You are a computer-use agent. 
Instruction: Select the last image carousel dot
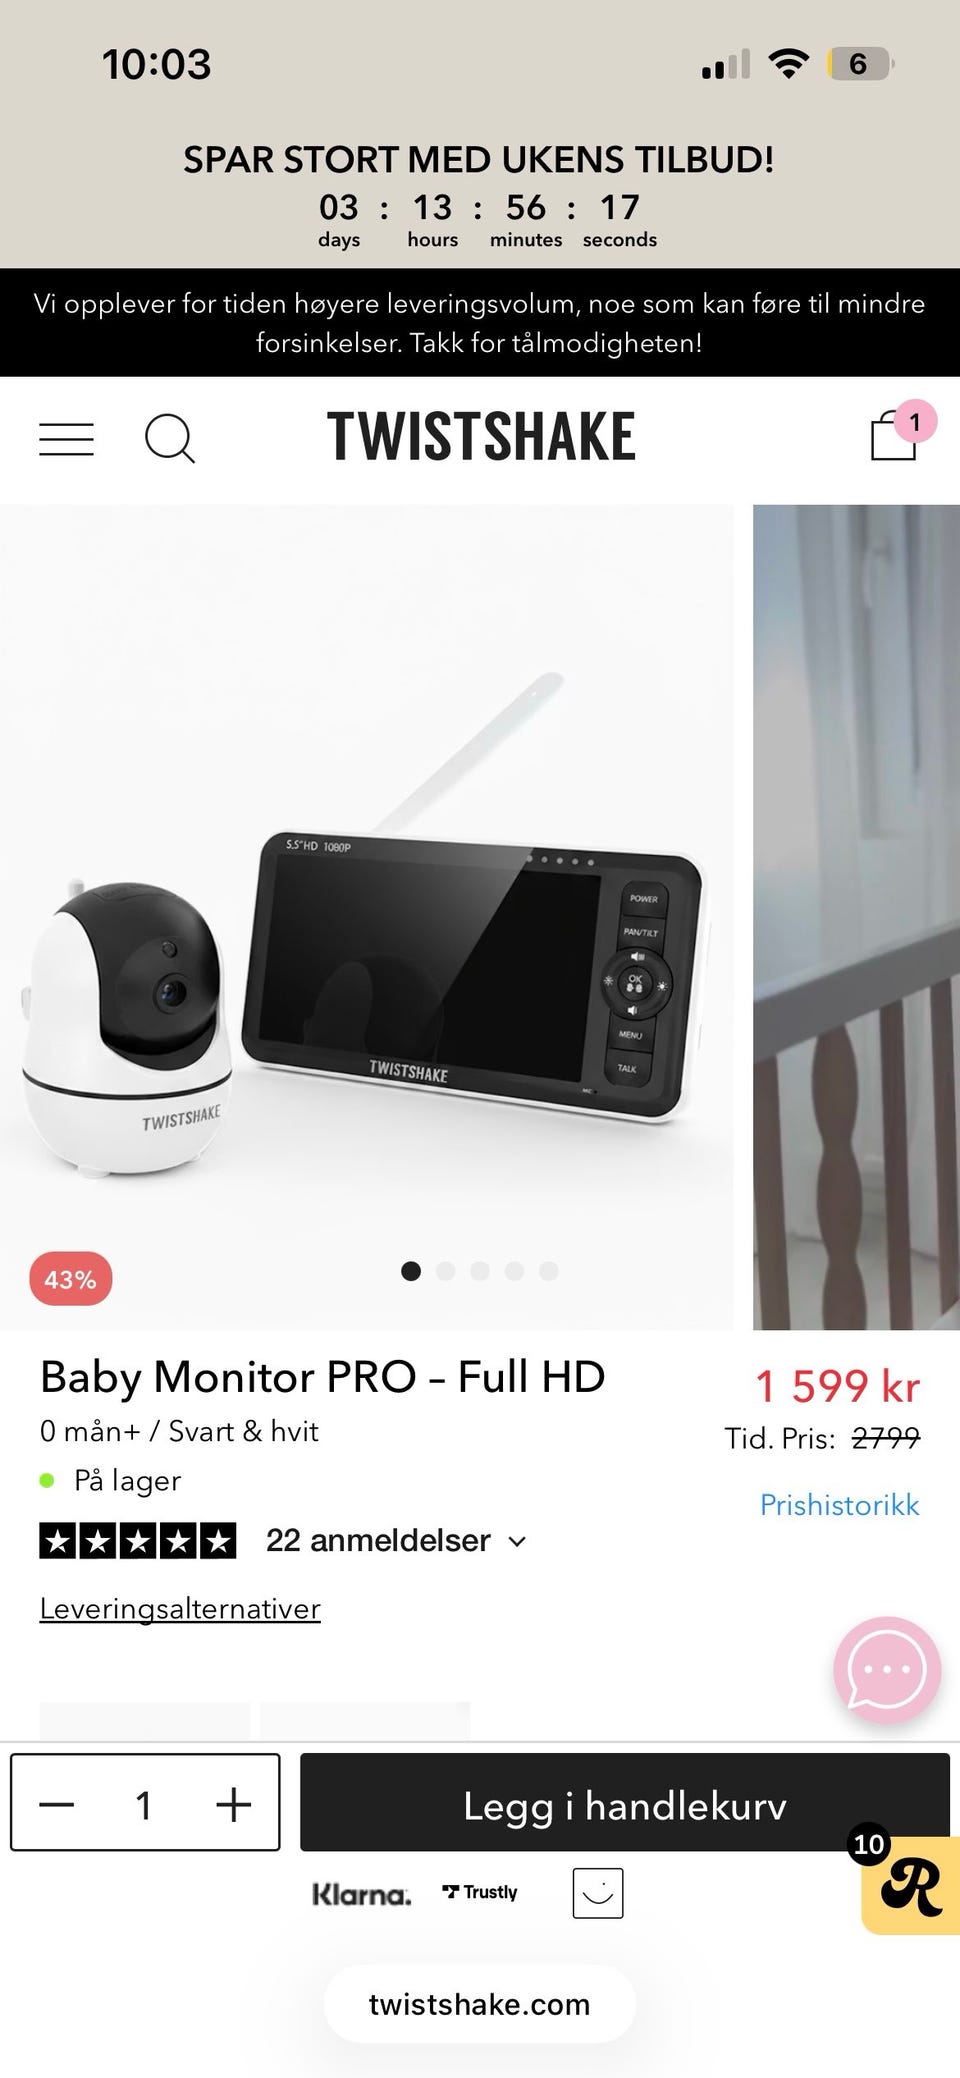point(548,1271)
